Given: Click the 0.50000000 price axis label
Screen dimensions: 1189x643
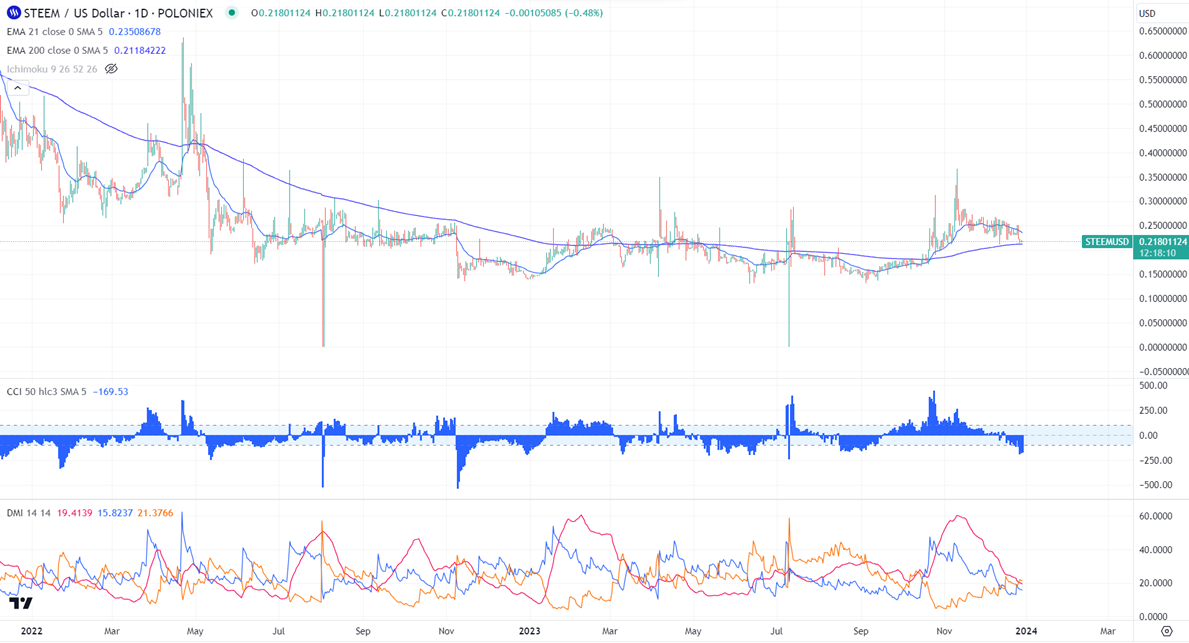Looking at the screenshot, I should click(x=1162, y=104).
